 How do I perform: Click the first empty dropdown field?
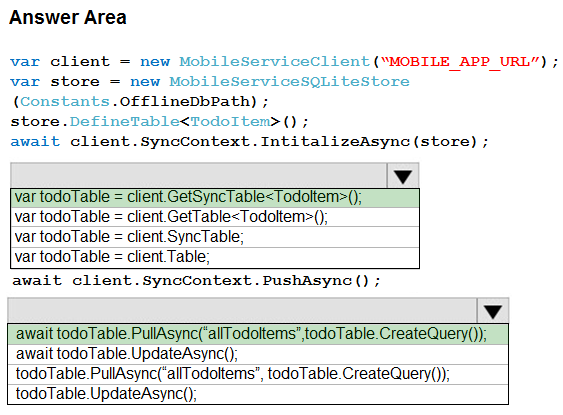pyautogui.click(x=199, y=176)
